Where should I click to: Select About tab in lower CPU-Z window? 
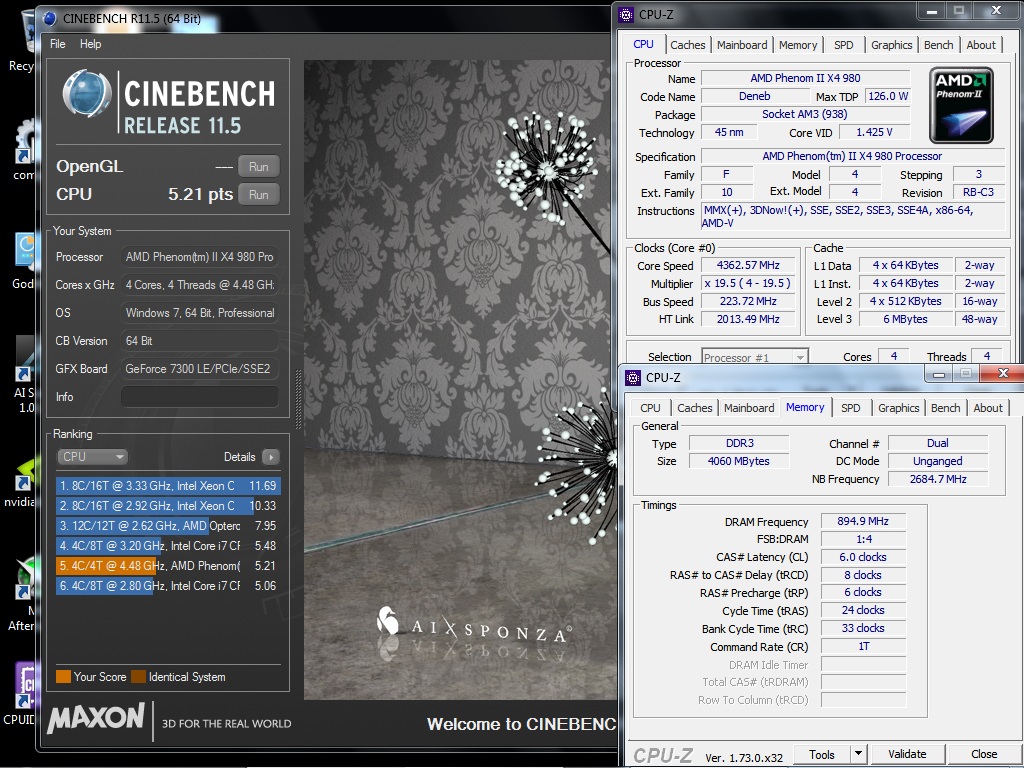tap(987, 408)
